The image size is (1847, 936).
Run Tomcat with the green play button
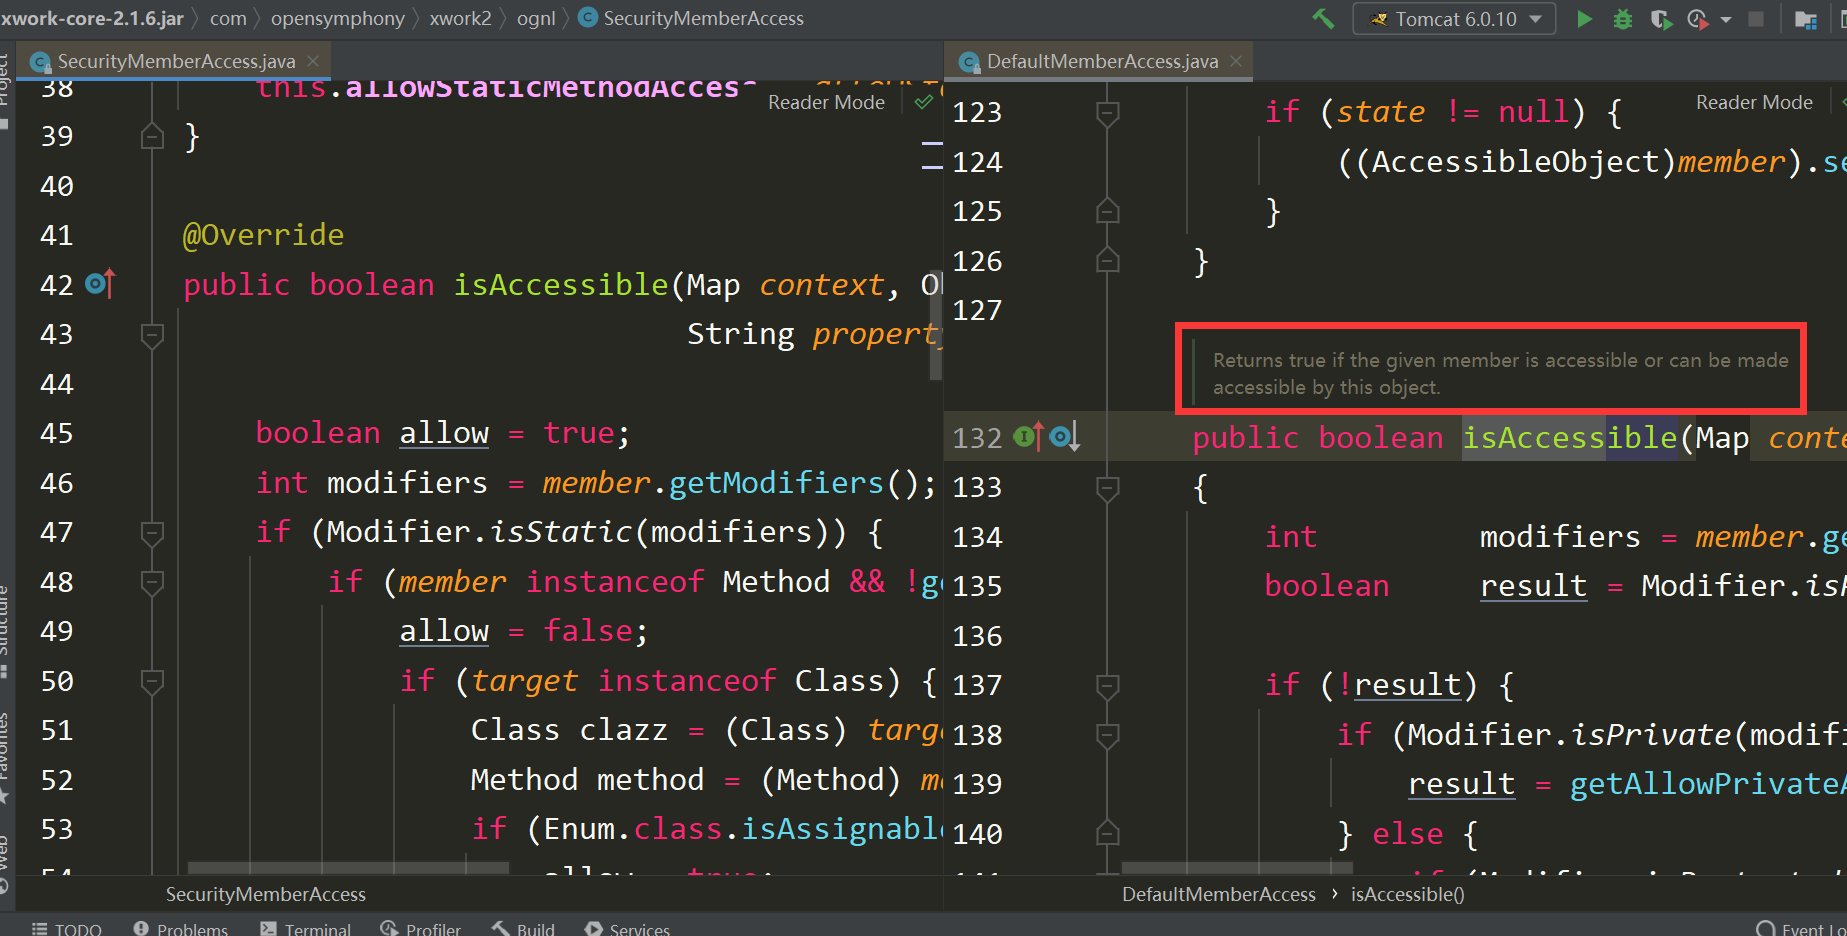click(x=1584, y=19)
